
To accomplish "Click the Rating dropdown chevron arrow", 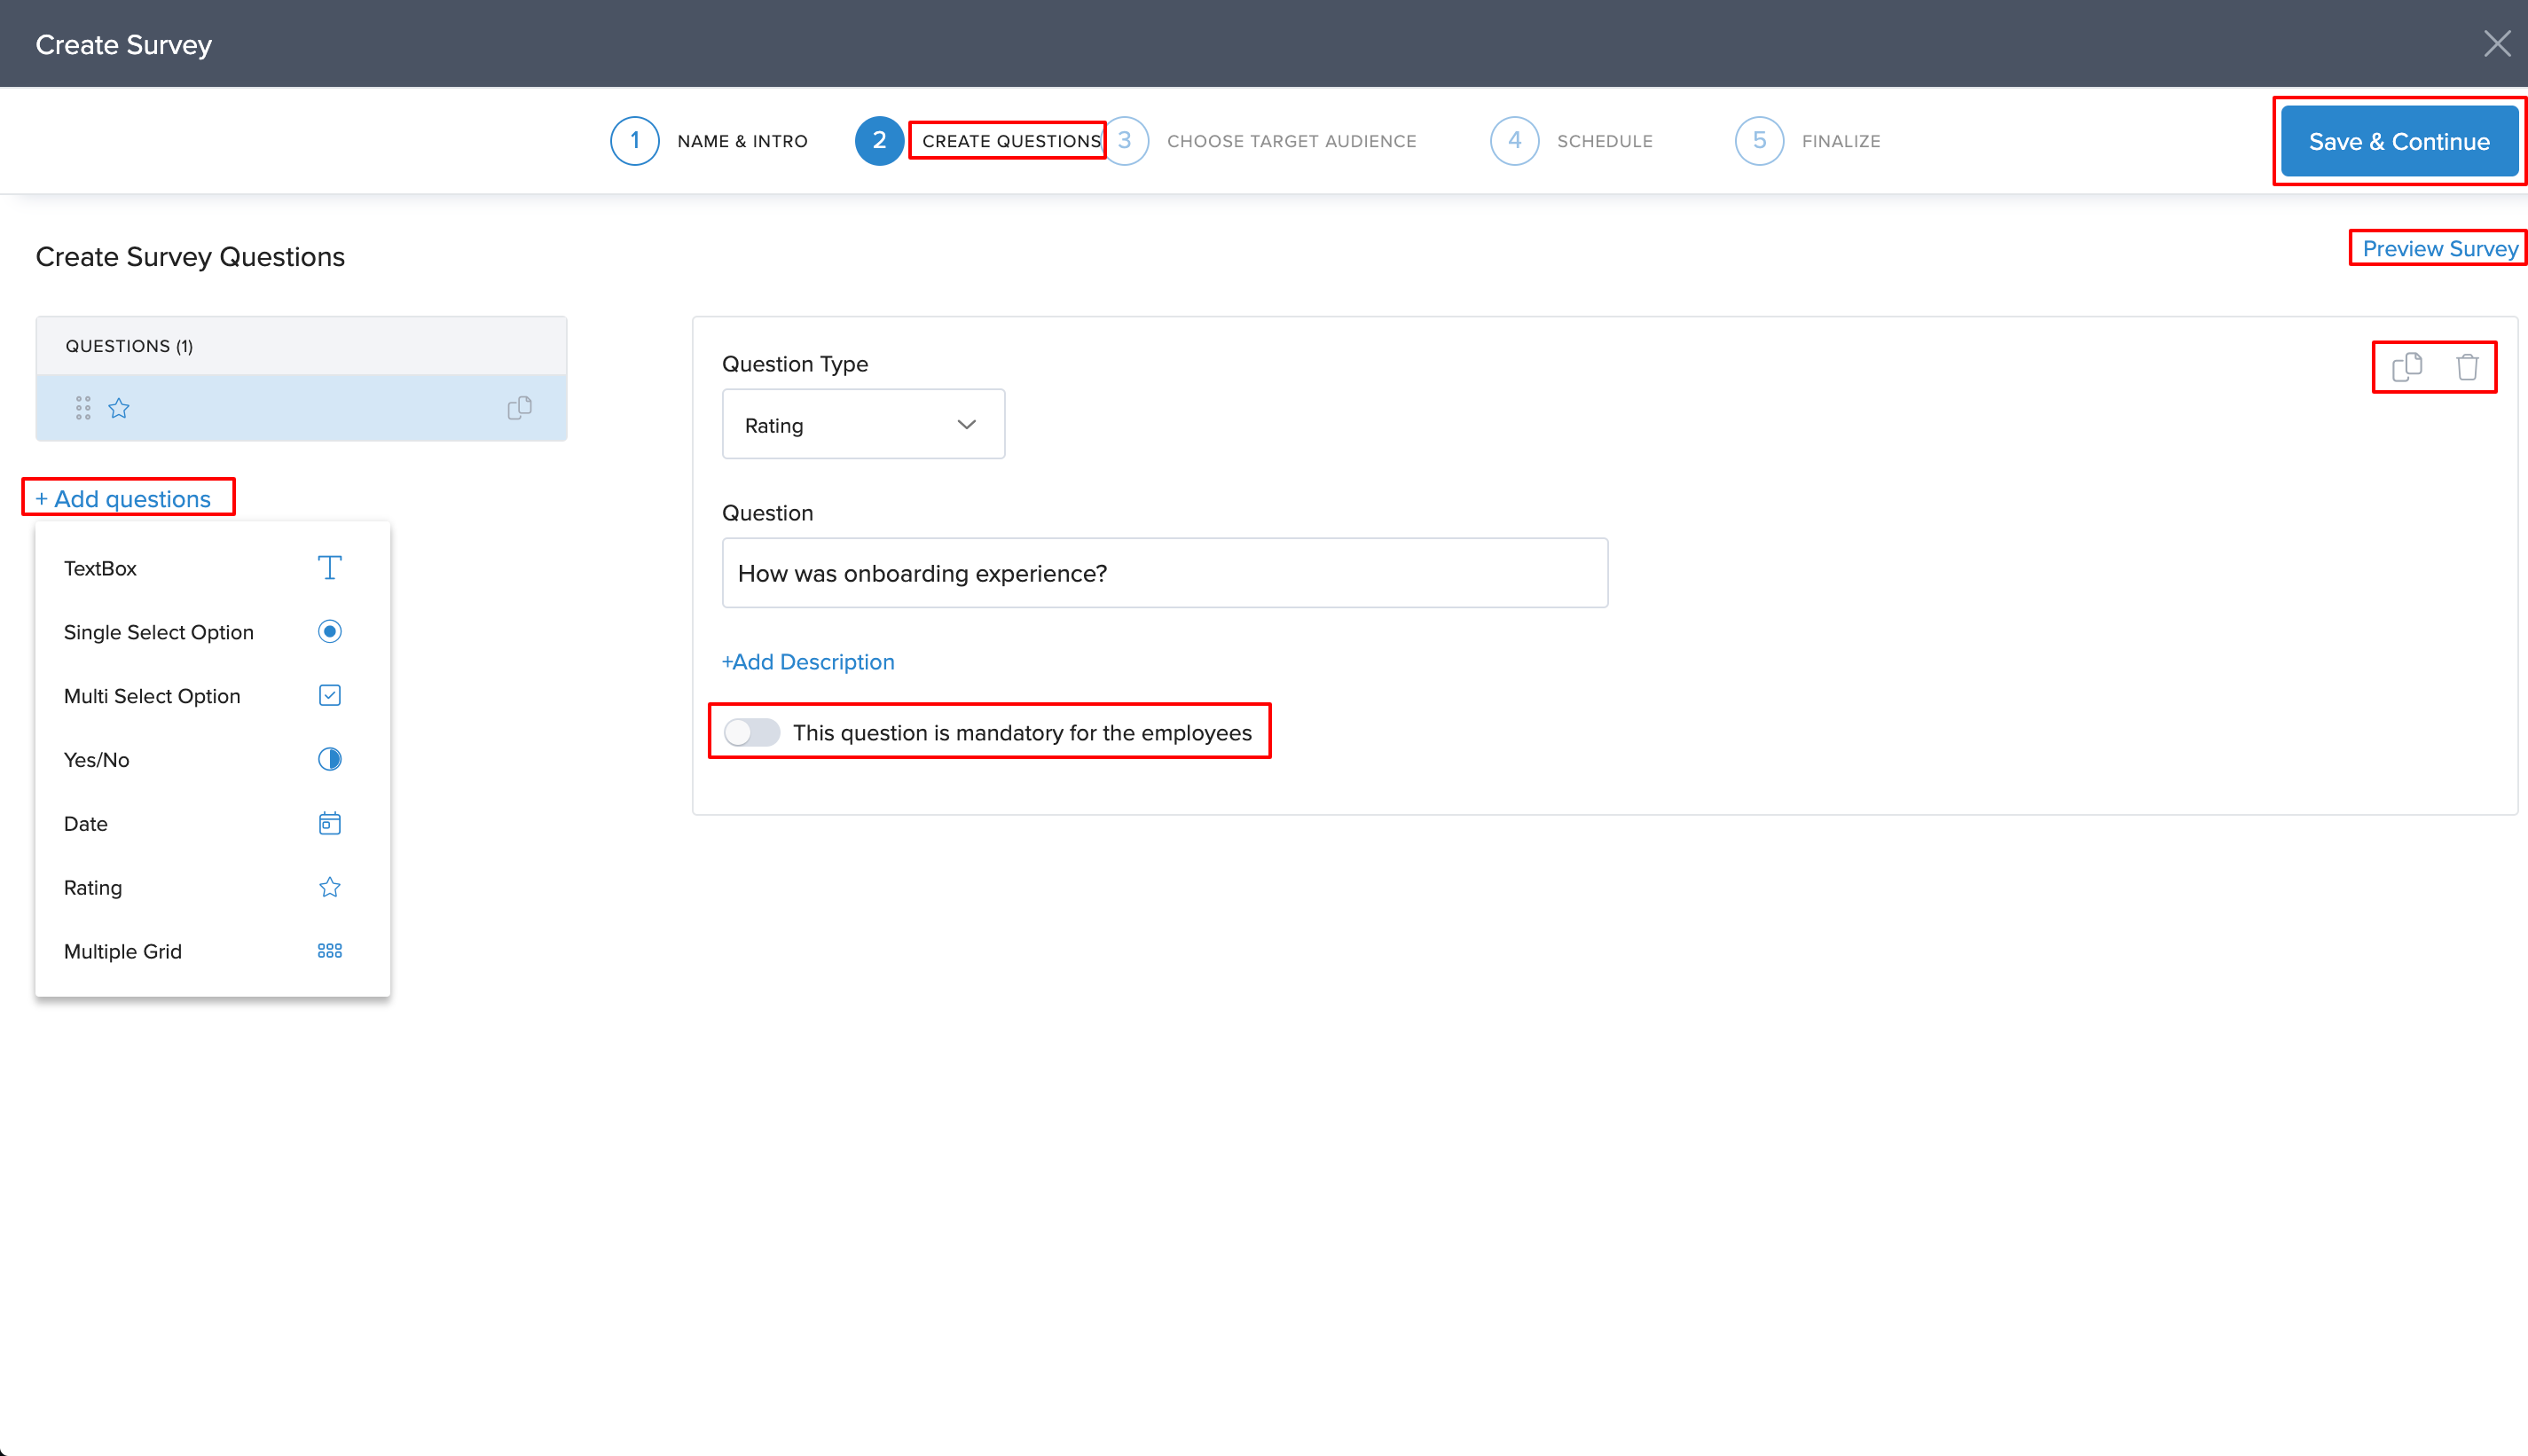I will (966, 425).
